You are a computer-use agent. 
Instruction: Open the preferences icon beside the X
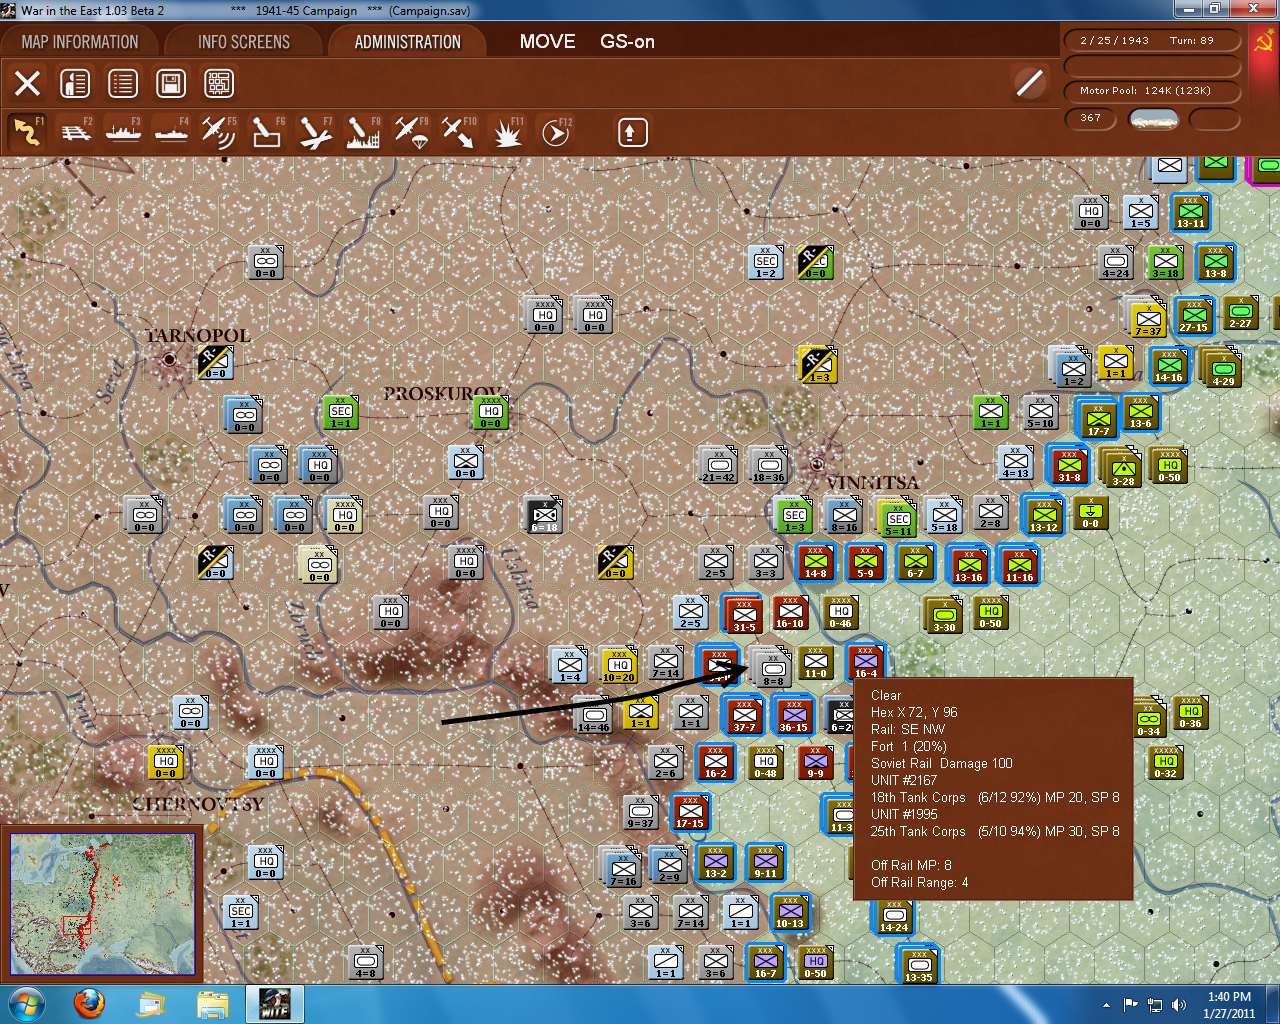[75, 83]
